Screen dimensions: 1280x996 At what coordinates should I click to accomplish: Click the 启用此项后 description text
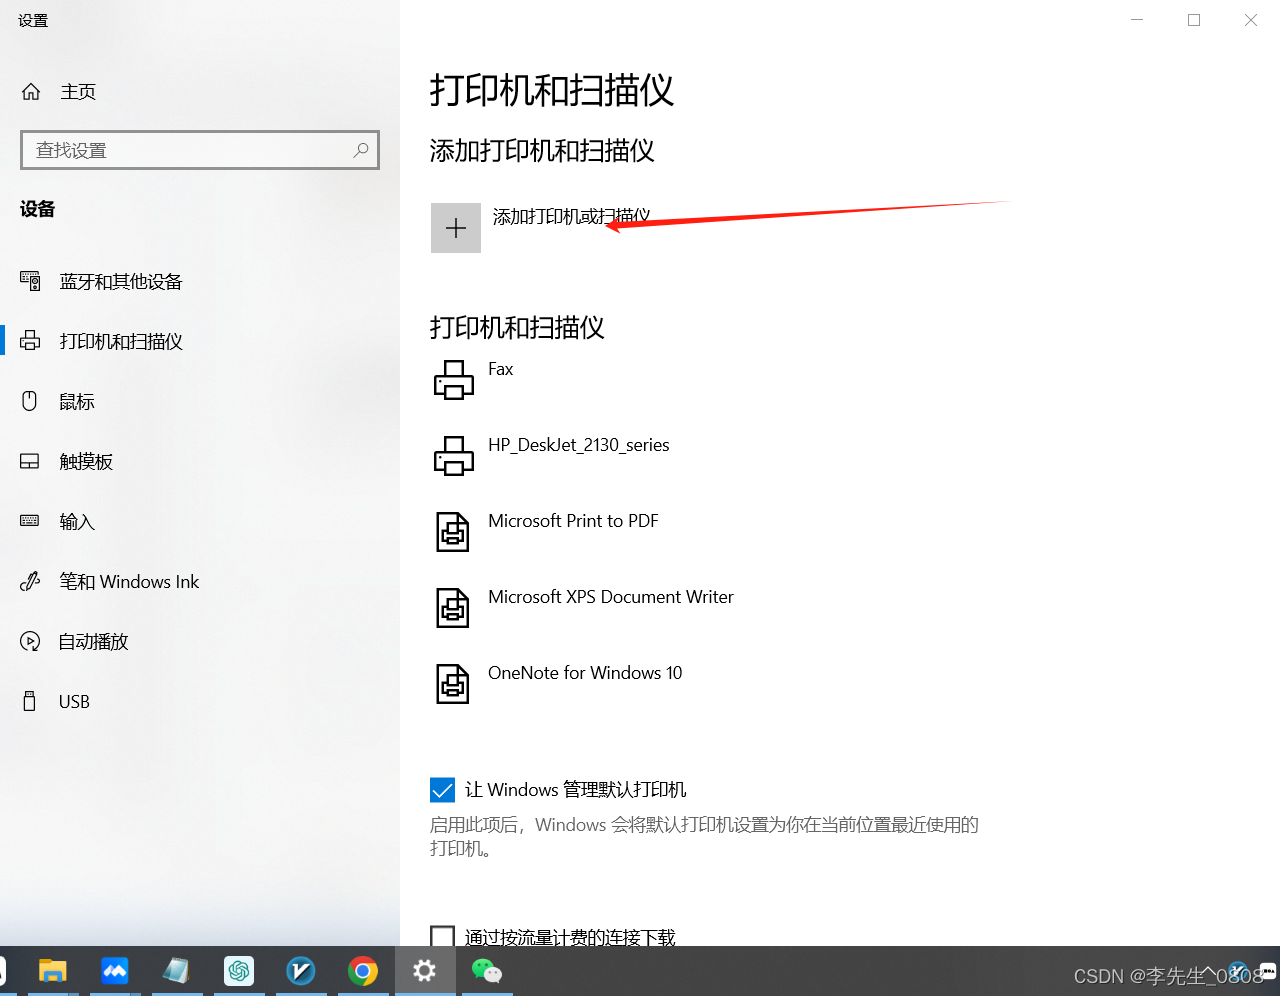[704, 837]
